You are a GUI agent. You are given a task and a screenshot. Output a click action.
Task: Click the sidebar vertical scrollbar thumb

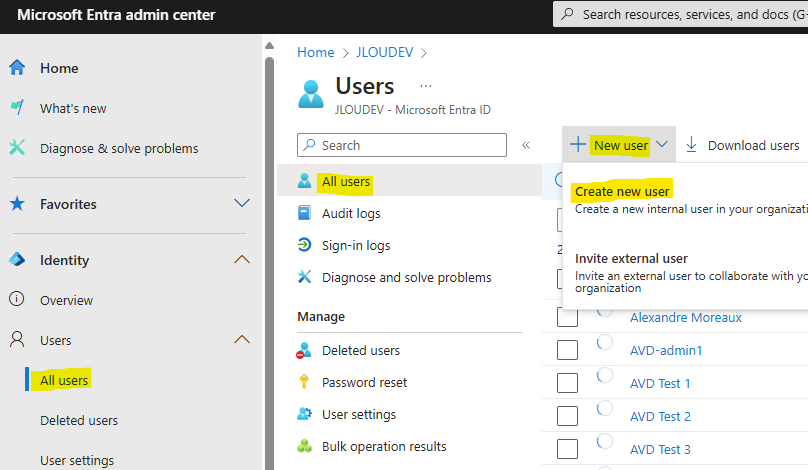tap(269, 263)
